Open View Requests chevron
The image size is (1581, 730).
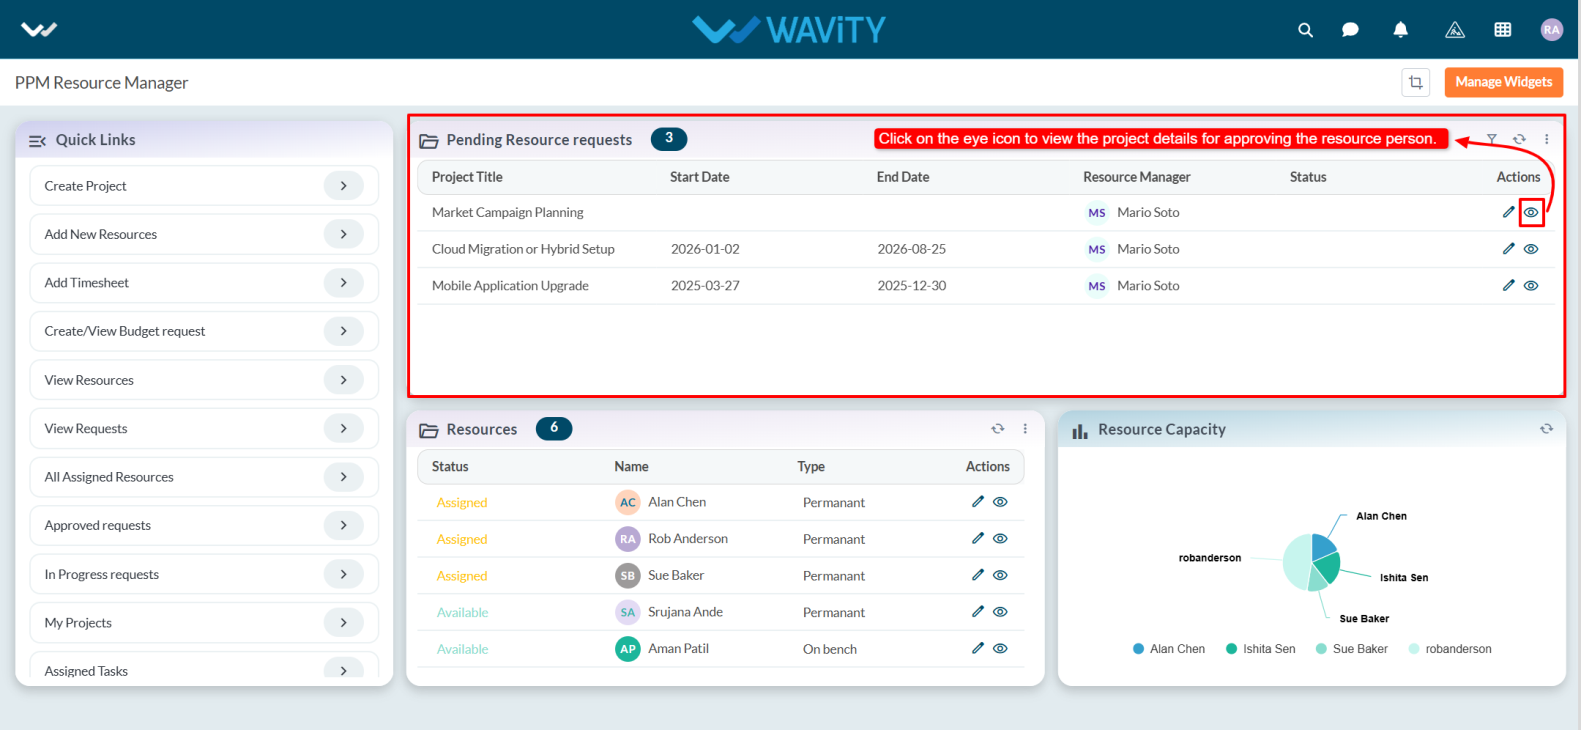pos(344,428)
